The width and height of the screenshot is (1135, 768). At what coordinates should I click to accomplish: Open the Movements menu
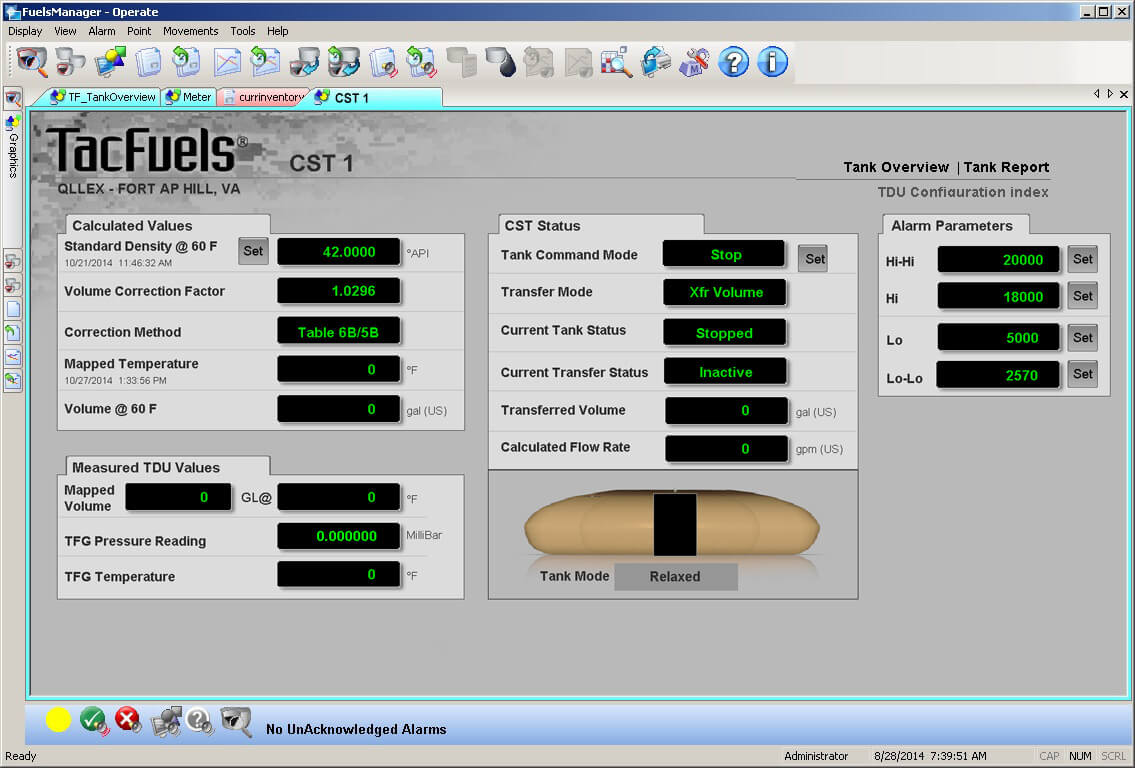pos(190,31)
